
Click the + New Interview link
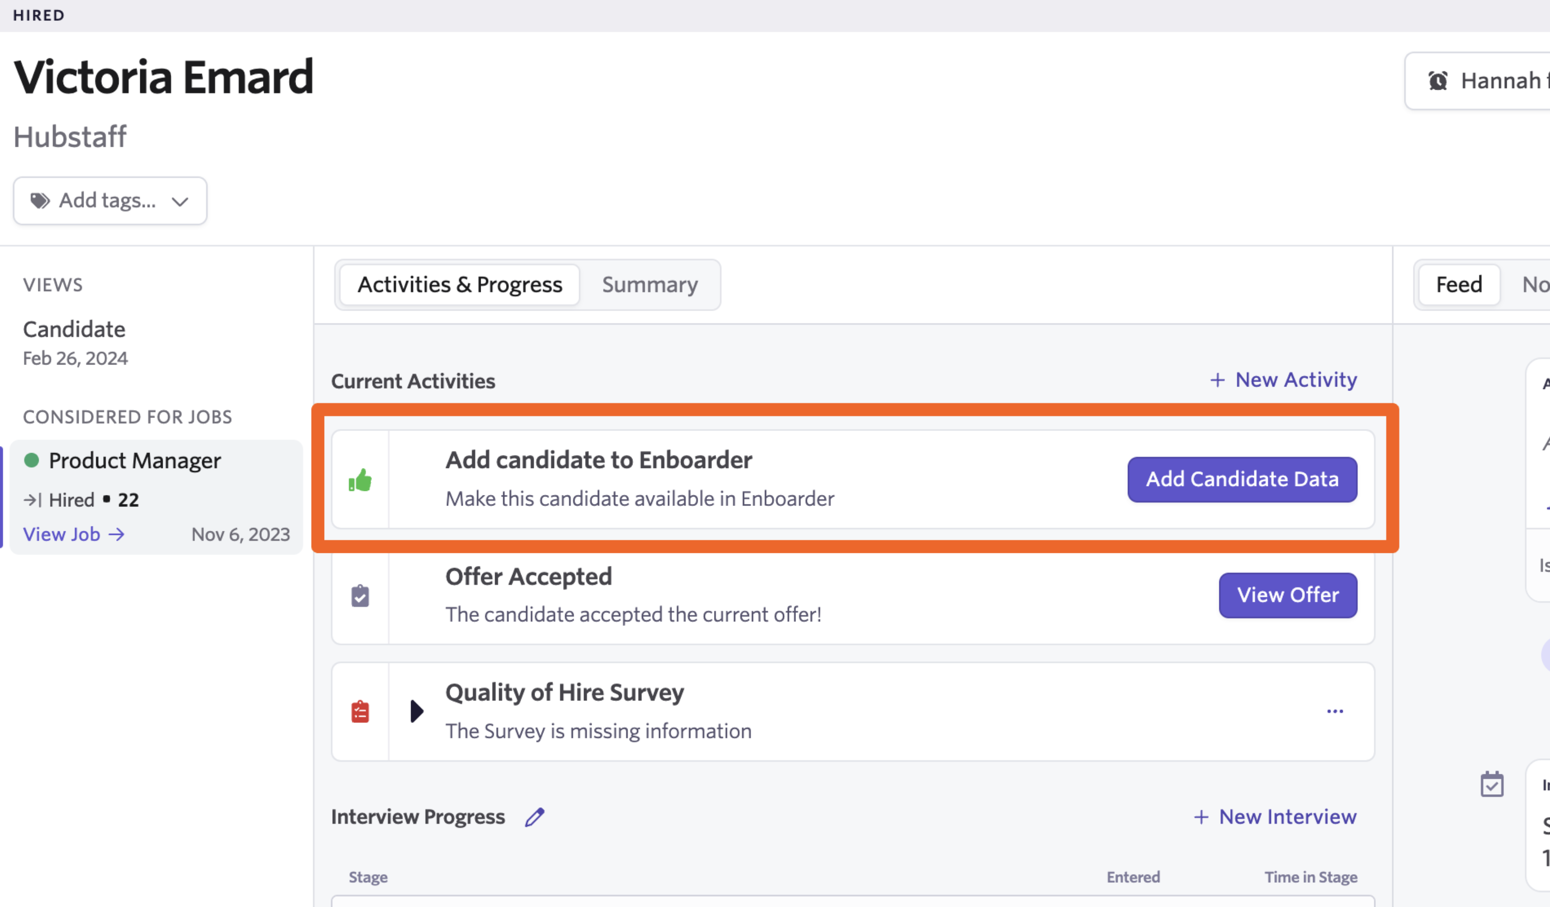[x=1275, y=817]
